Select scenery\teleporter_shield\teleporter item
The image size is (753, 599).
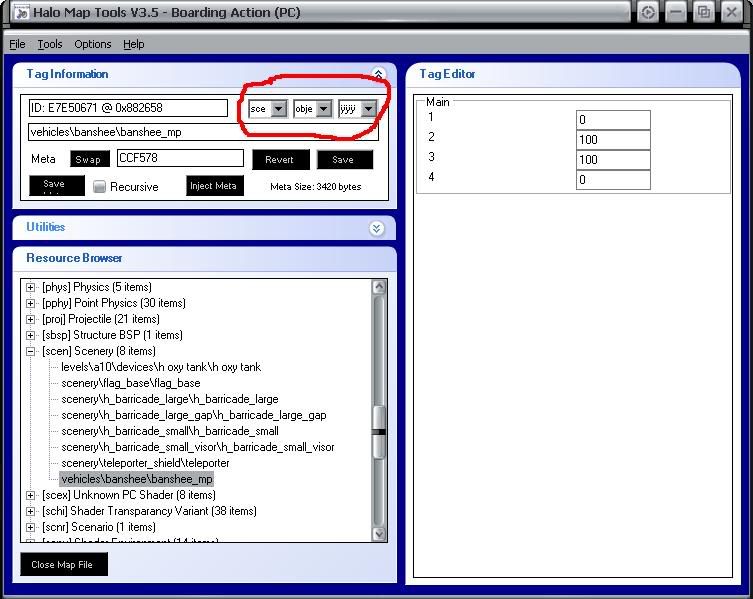[x=145, y=463]
